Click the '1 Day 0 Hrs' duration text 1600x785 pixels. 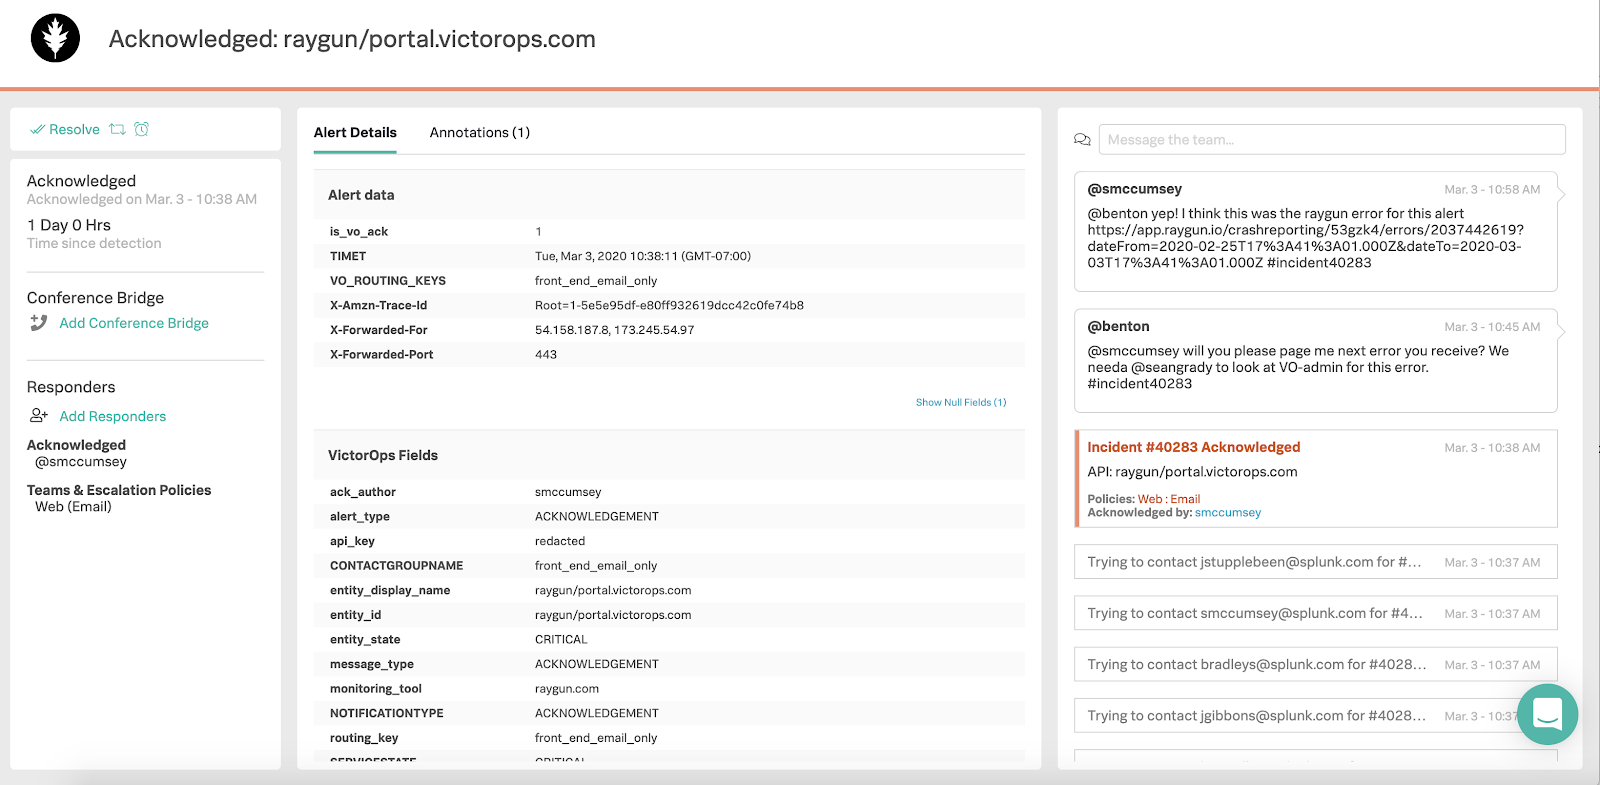(69, 225)
